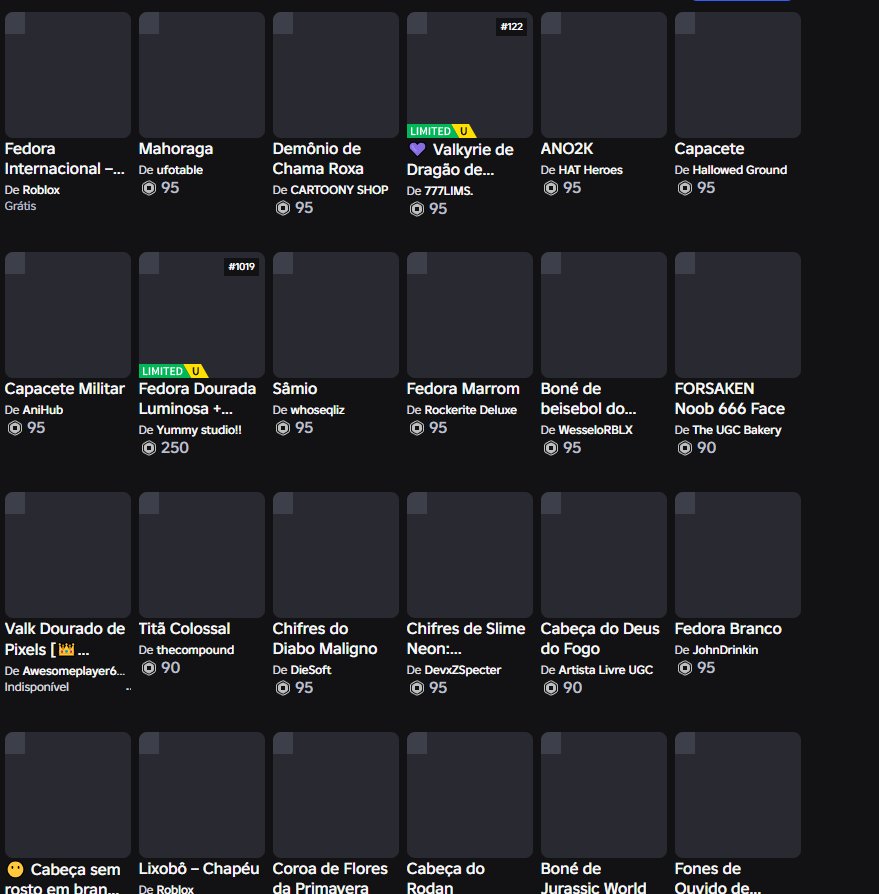The height and width of the screenshot is (894, 879).
Task: Open ANO2K item title
Action: pos(567,149)
